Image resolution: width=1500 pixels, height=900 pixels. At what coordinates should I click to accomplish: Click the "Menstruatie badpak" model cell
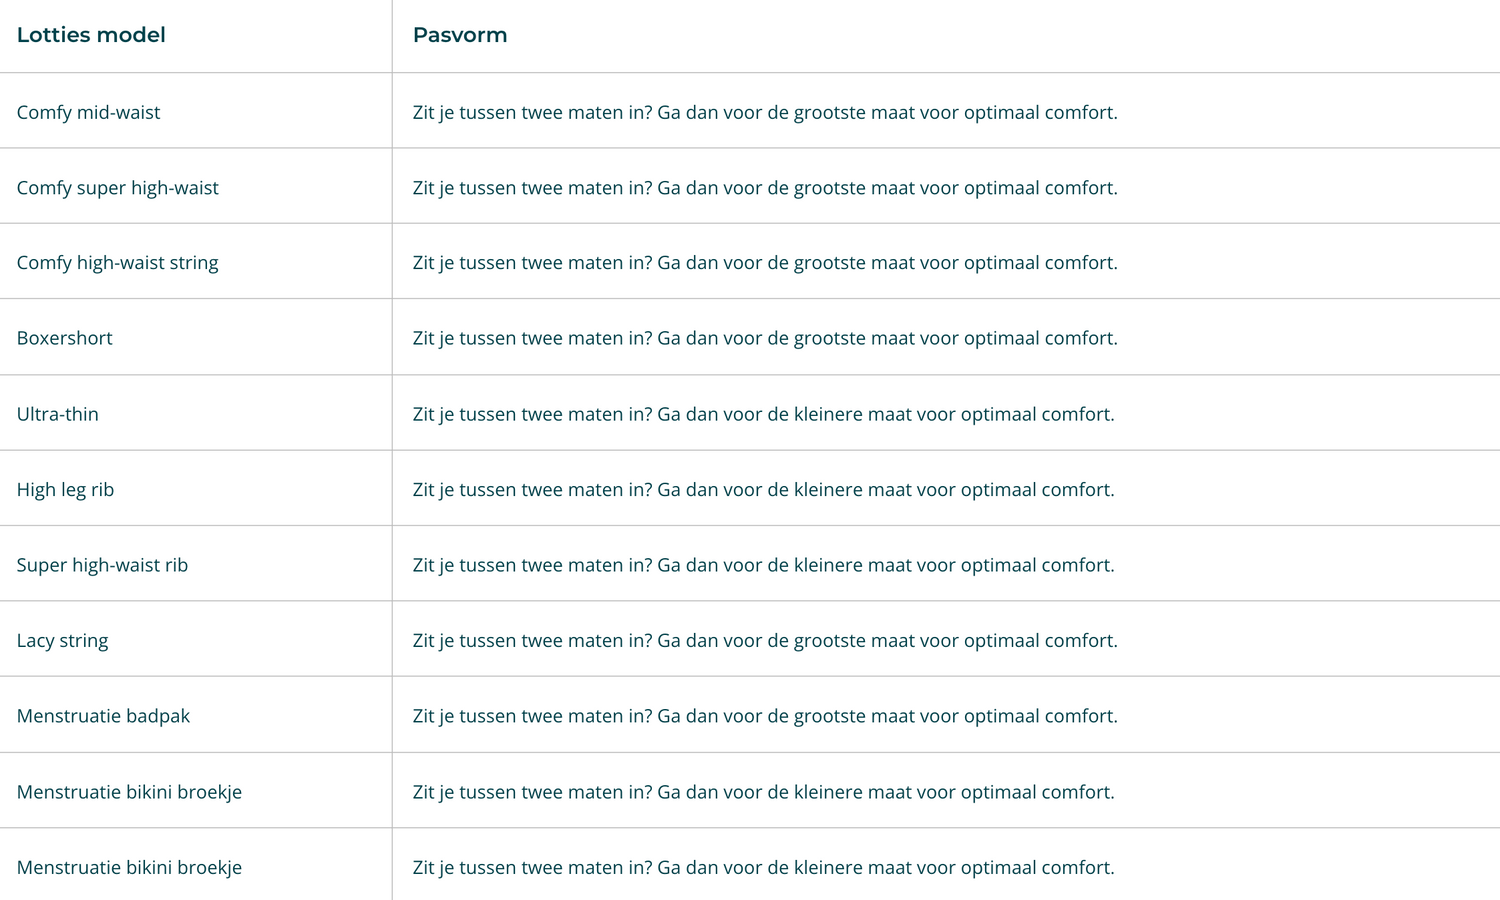[103, 716]
